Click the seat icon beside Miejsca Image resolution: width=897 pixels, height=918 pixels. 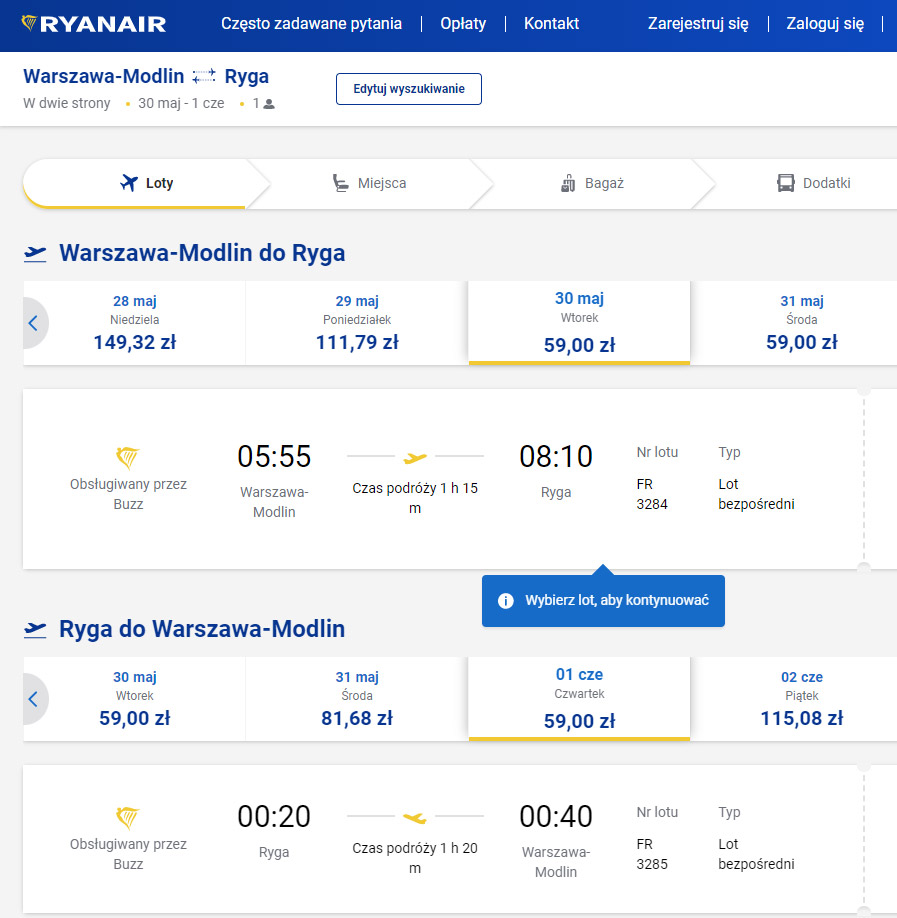tap(340, 183)
